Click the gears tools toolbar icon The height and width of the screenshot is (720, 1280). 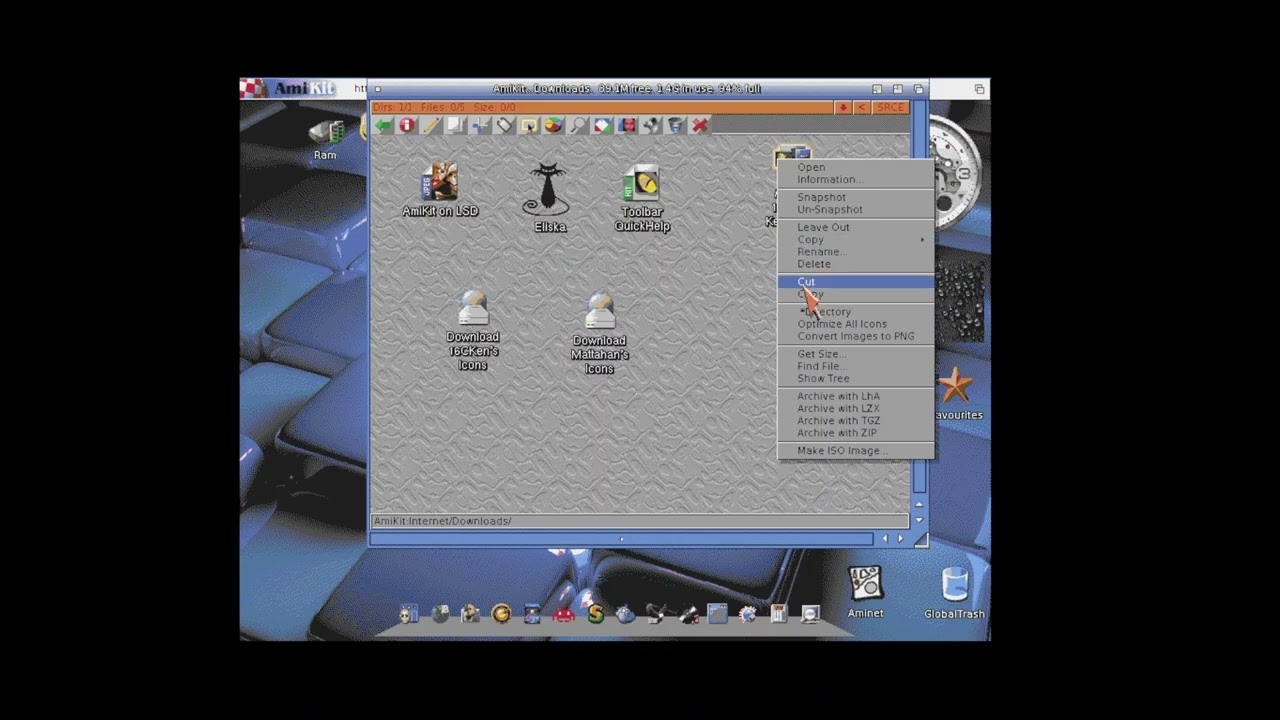651,125
